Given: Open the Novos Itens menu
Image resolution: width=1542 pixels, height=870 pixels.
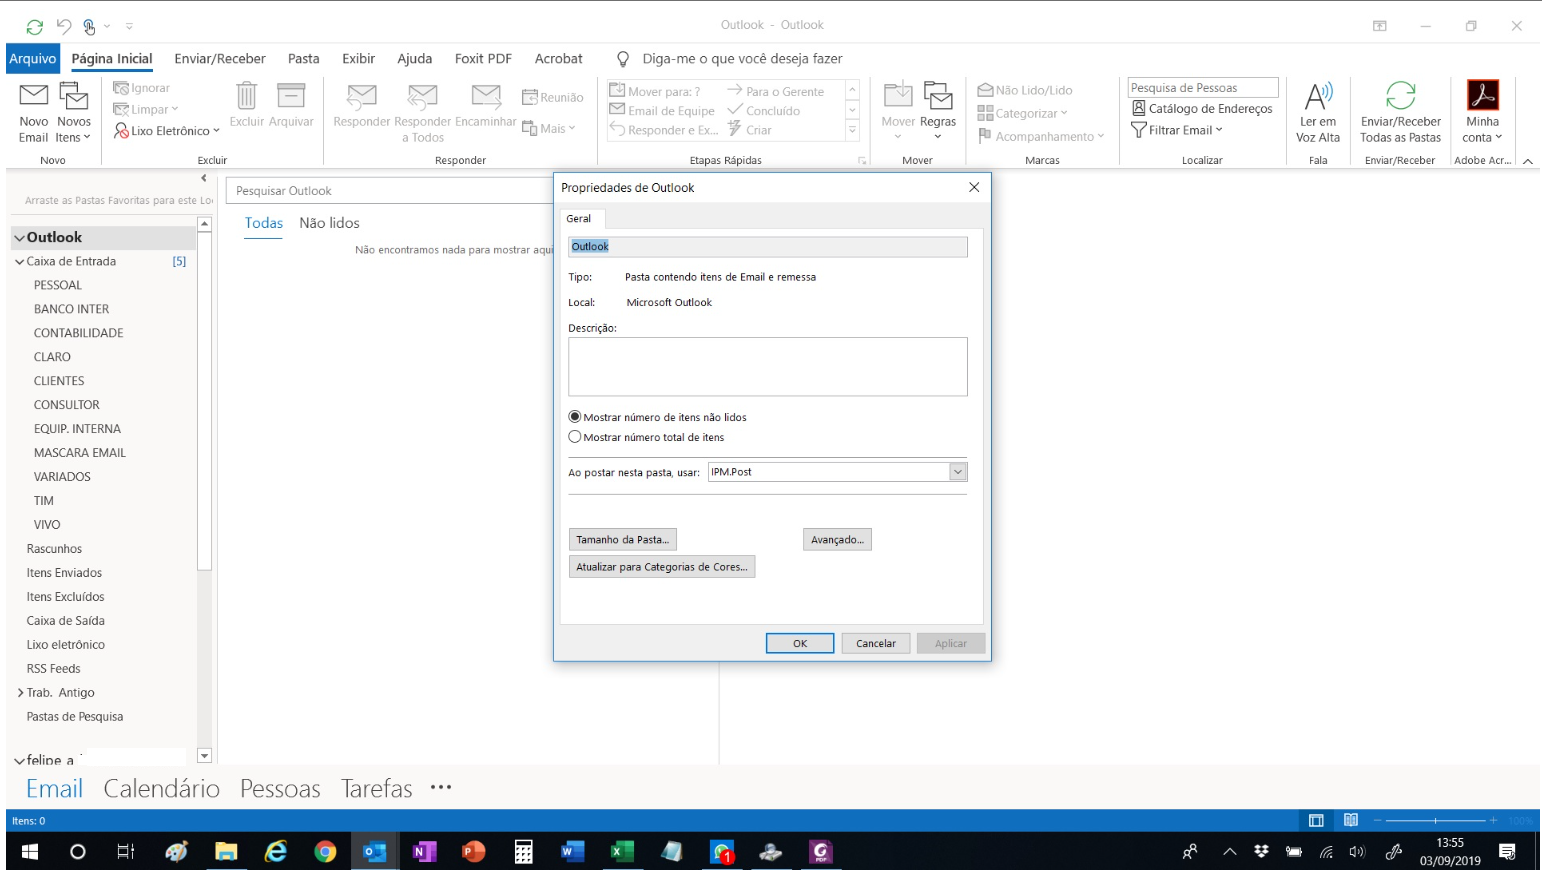Looking at the screenshot, I should click(74, 113).
